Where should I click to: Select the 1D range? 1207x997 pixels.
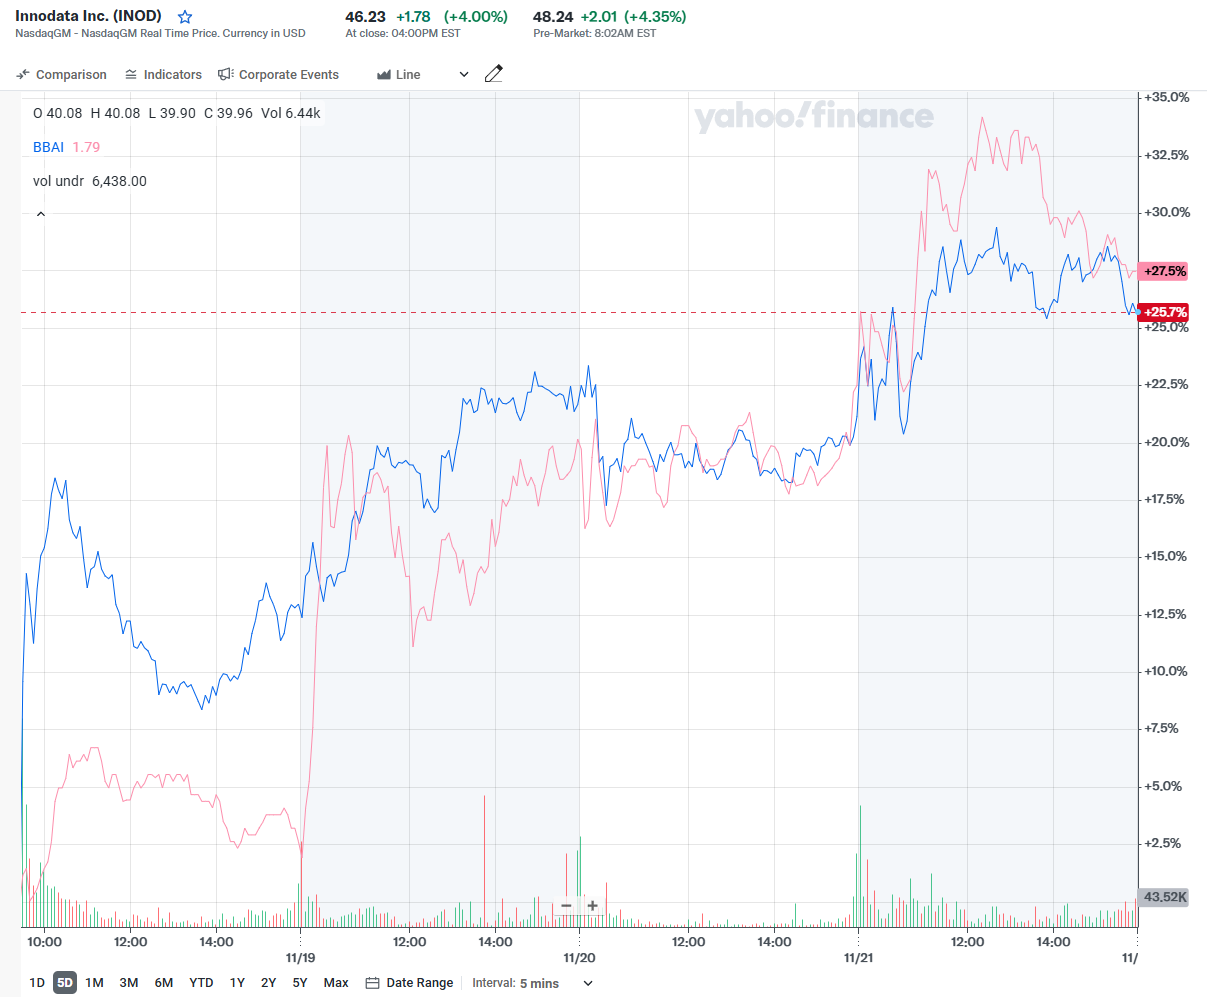[x=37, y=983]
